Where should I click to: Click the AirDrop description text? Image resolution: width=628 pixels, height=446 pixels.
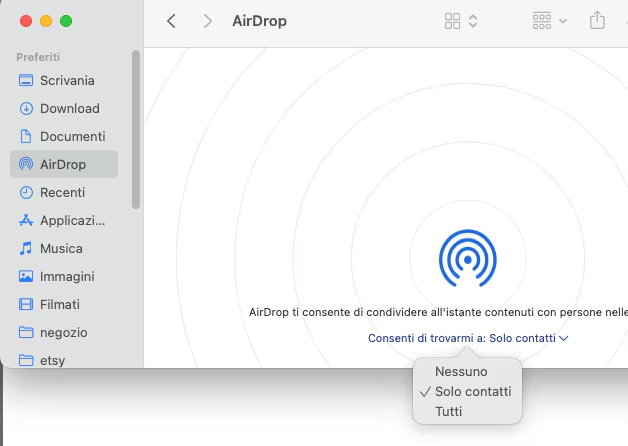(438, 312)
